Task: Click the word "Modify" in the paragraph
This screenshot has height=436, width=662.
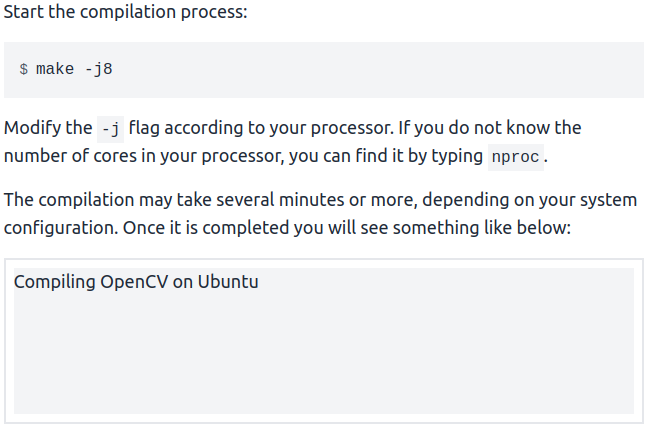Action: [34, 129]
